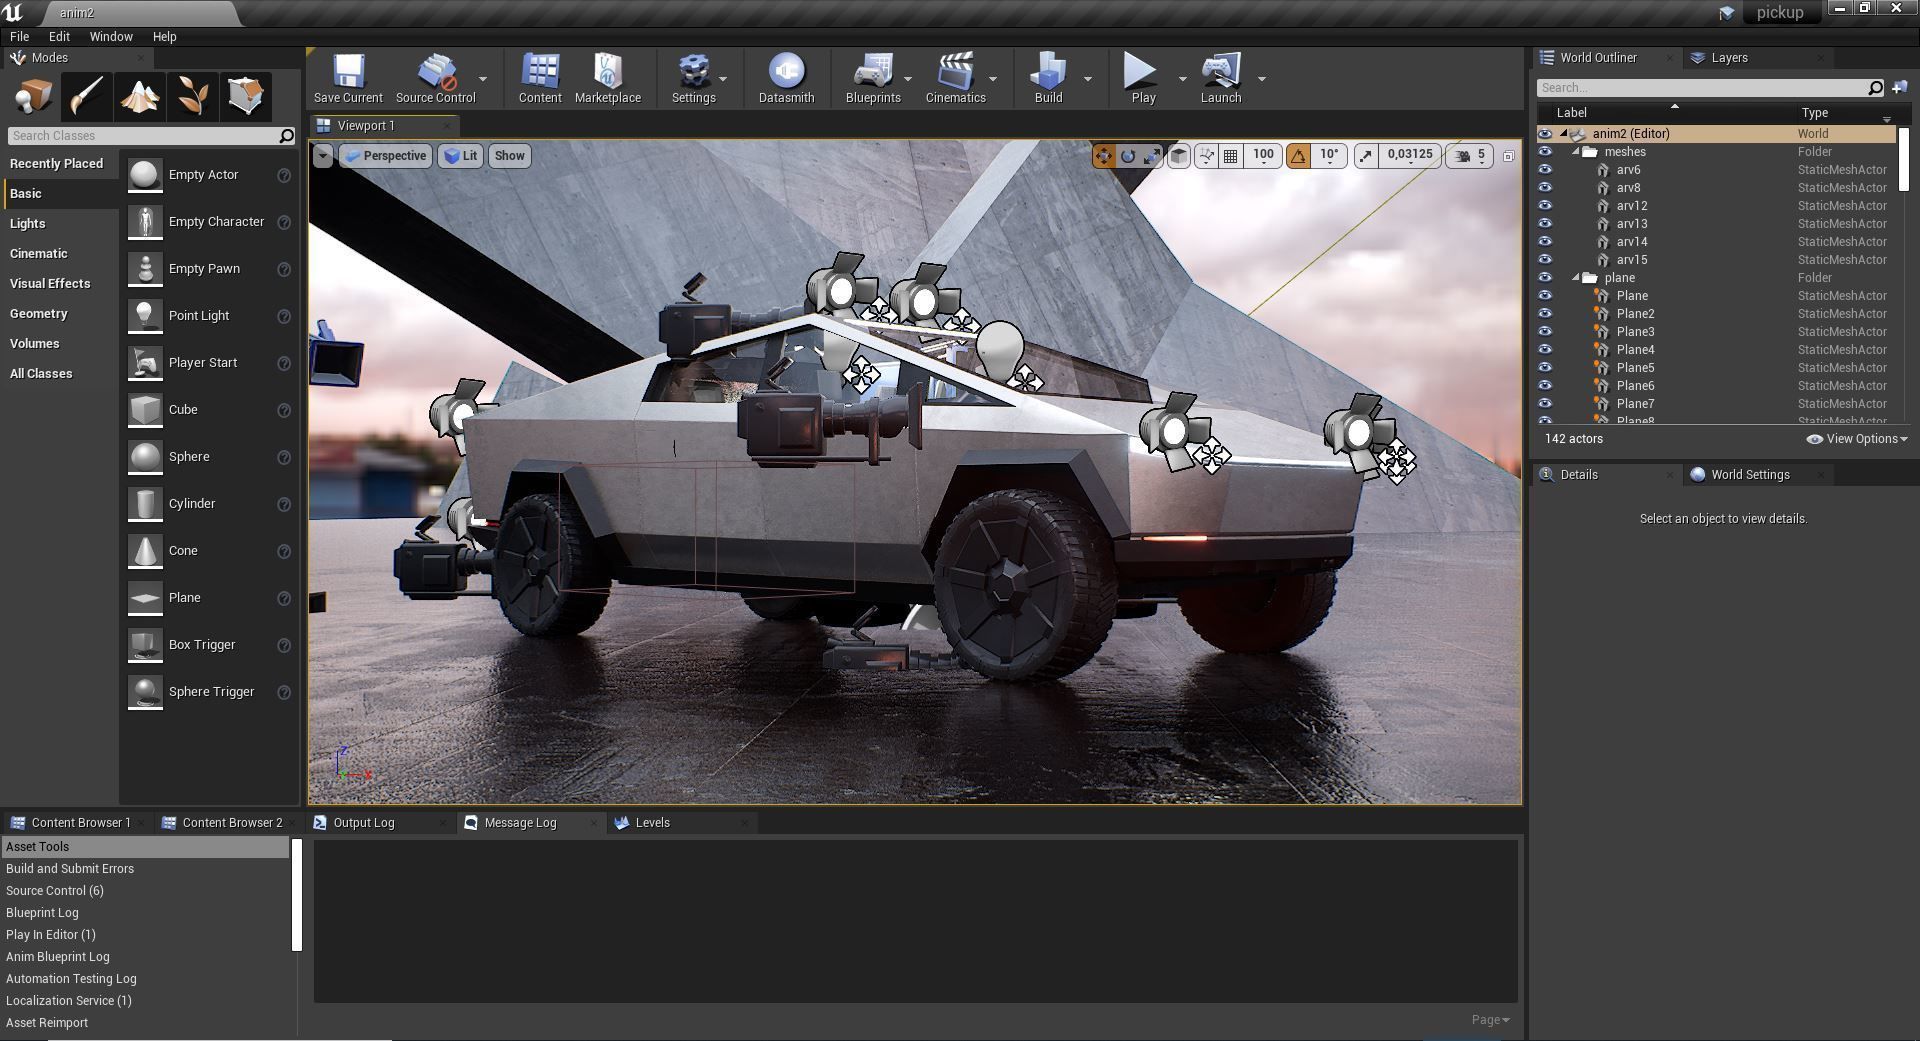Select the Landscape mode icon
1920x1041 pixels.
point(139,96)
